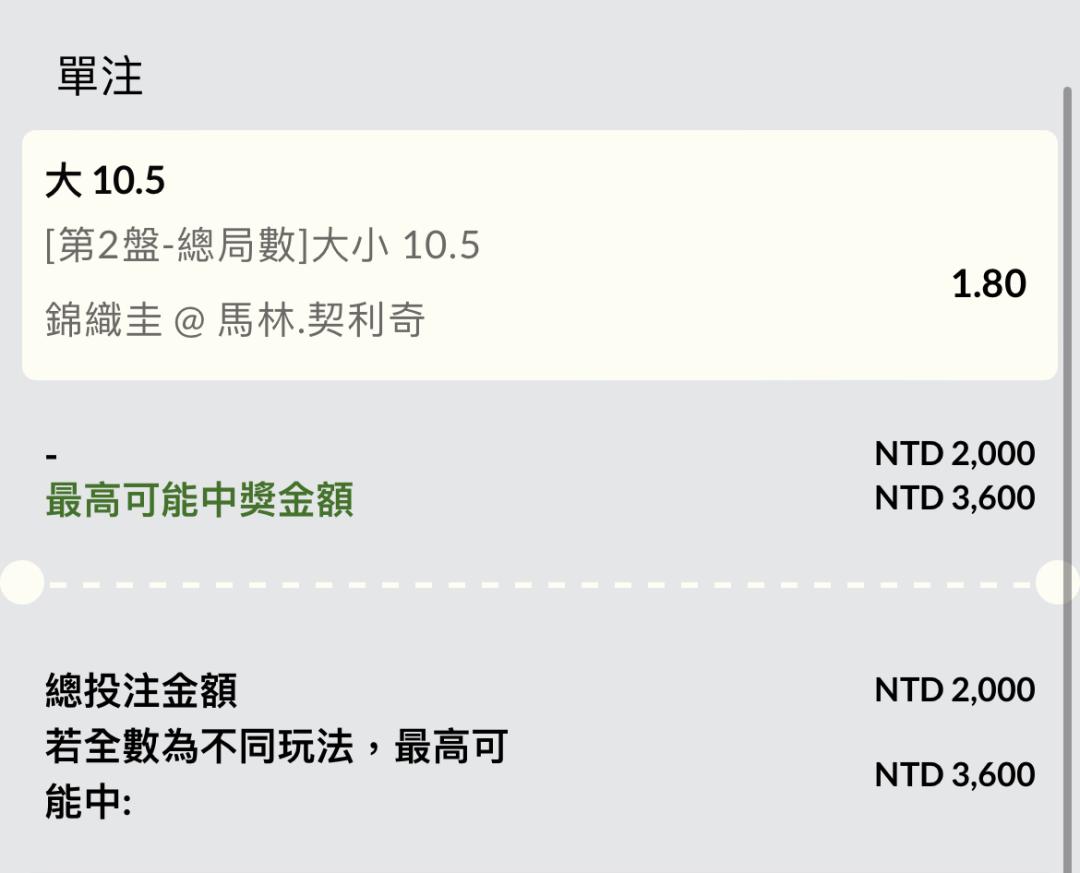The image size is (1080, 873).
Task: Click the right notch circle of the divider
Action: 1058,582
